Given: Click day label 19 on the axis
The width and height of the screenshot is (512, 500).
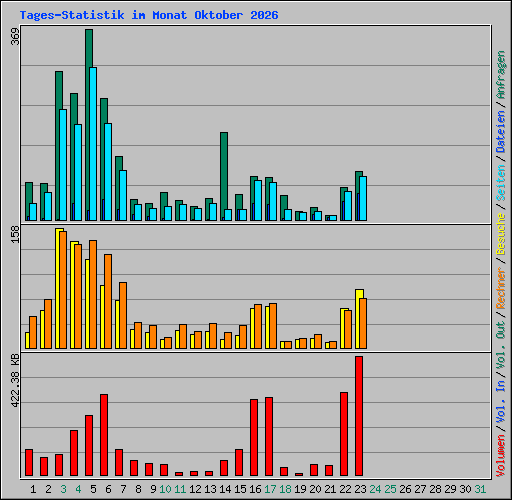Looking at the screenshot, I should coord(300,489).
